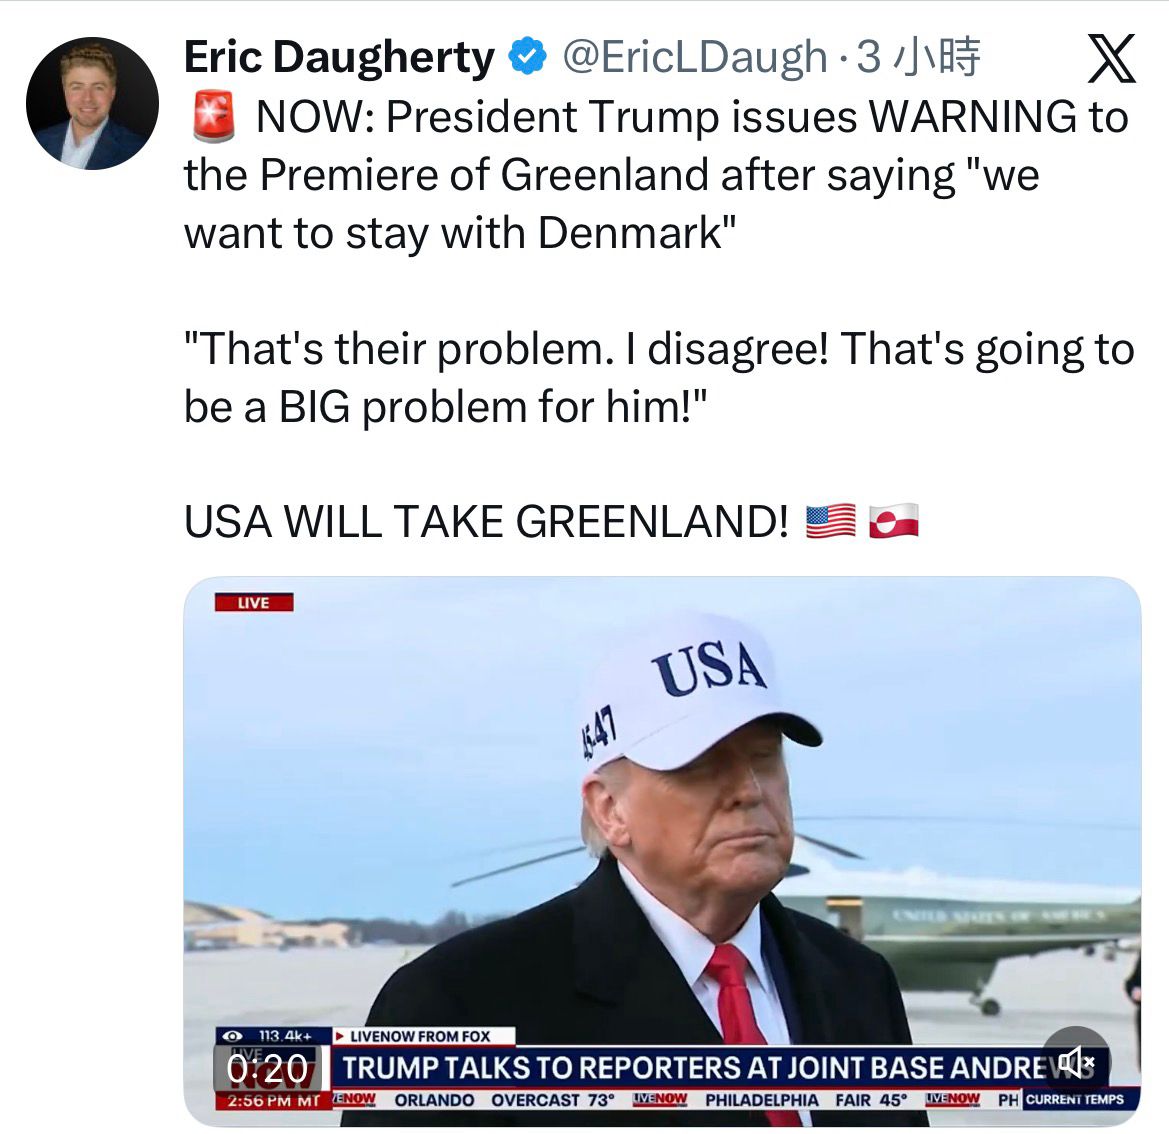This screenshot has height=1134, width=1169.
Task: Click the "USA WILL TAKE GREENLAND!" text
Action: (486, 521)
